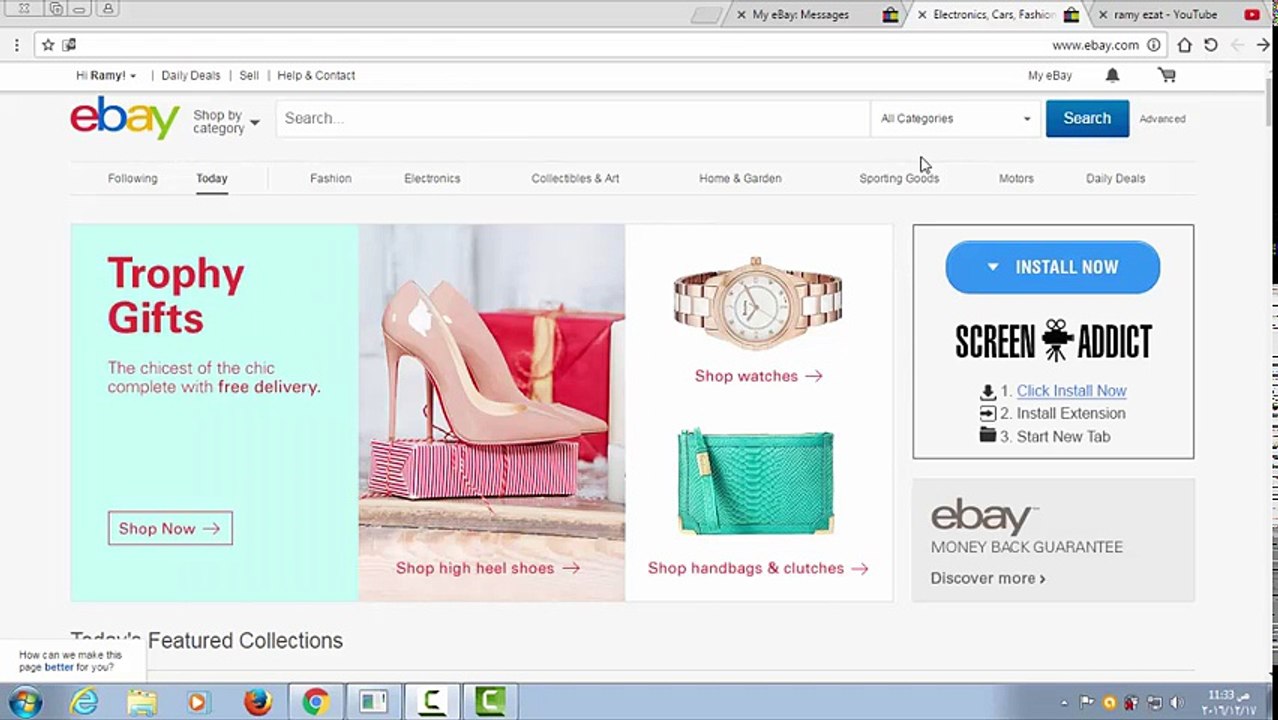This screenshot has height=720, width=1278.
Task: Click Daily Deals in the top bar
Action: click(x=191, y=75)
